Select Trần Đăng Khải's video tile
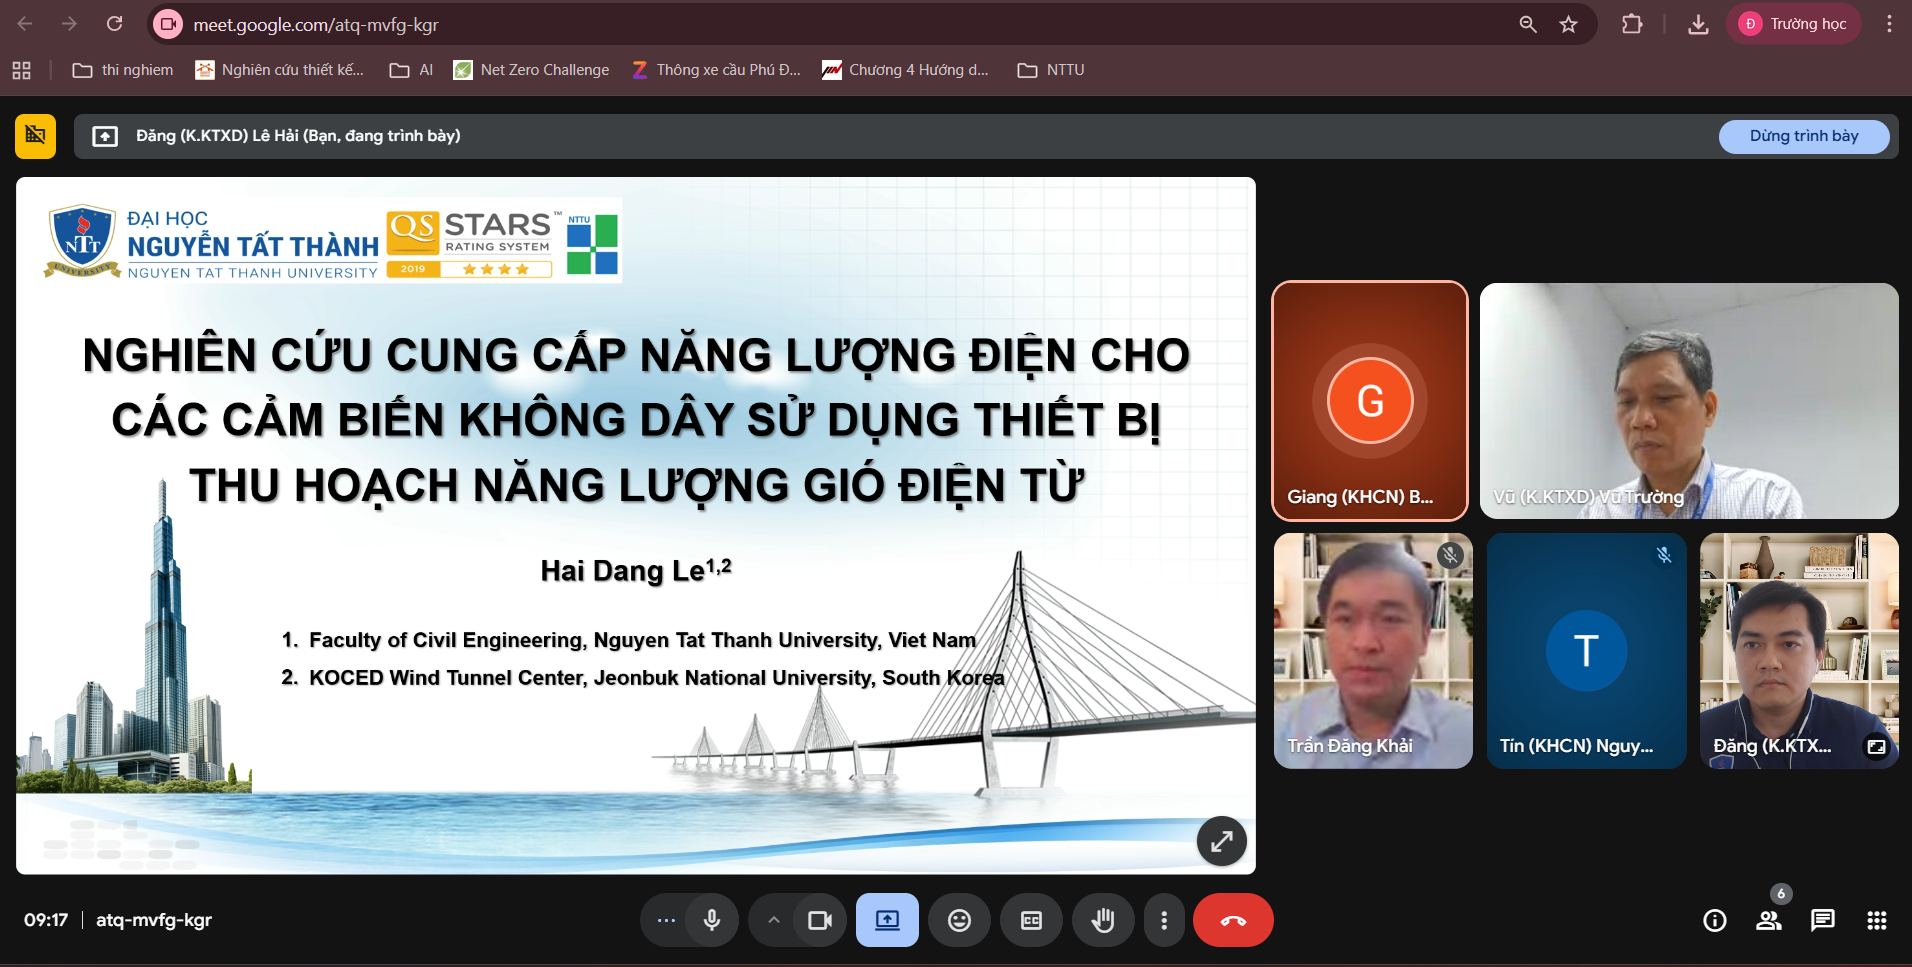The height and width of the screenshot is (967, 1912). click(x=1372, y=650)
